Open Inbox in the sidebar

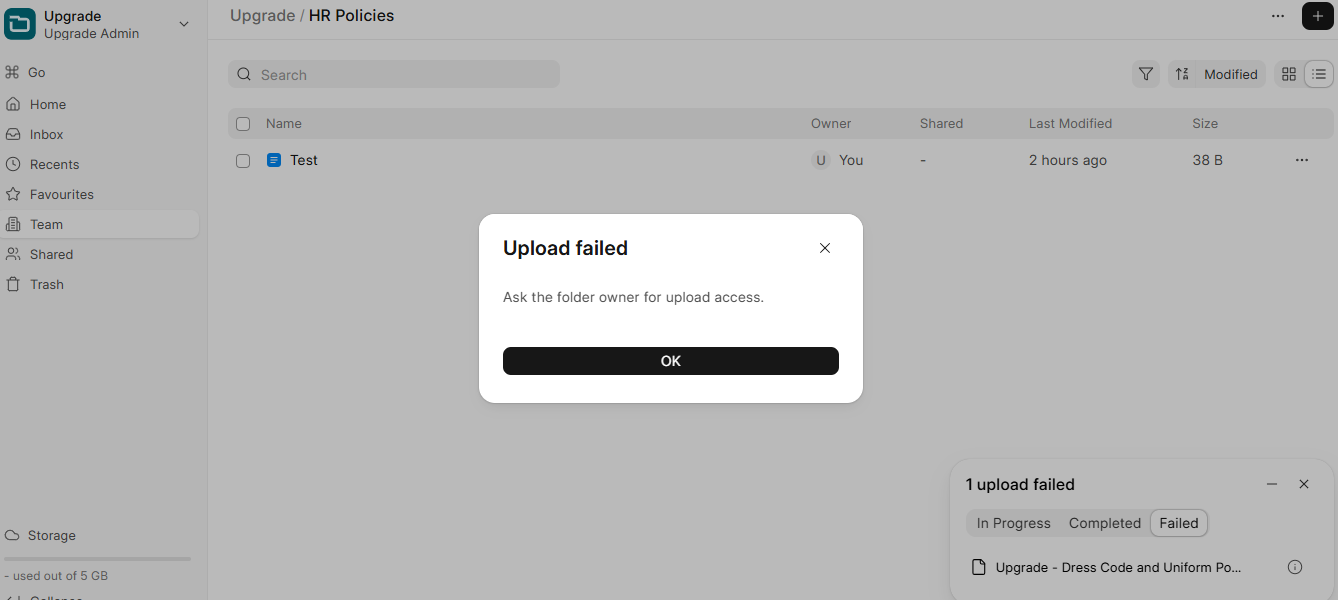tap(100, 134)
